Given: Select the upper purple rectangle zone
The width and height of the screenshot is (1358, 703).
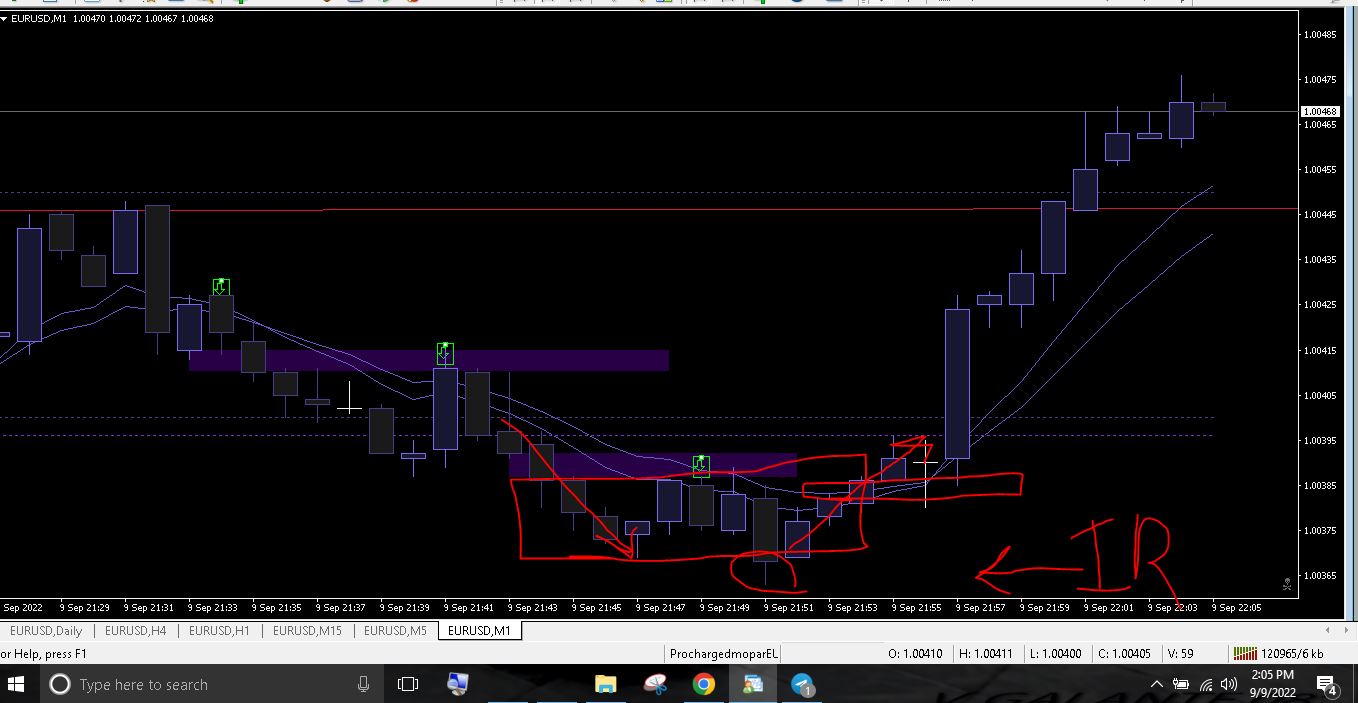Looking at the screenshot, I should (428, 360).
